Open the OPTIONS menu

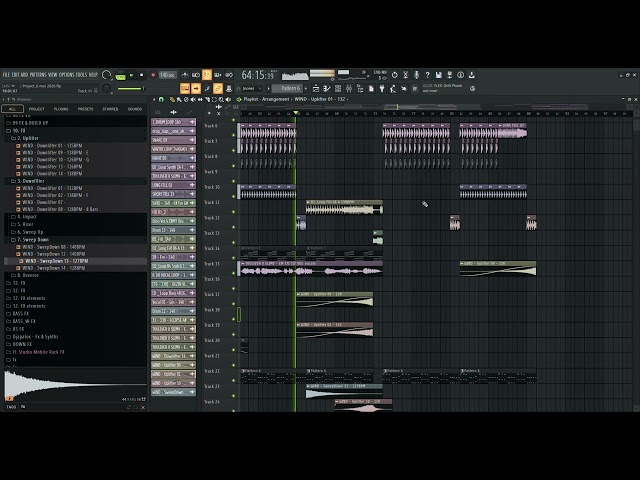(67, 75)
